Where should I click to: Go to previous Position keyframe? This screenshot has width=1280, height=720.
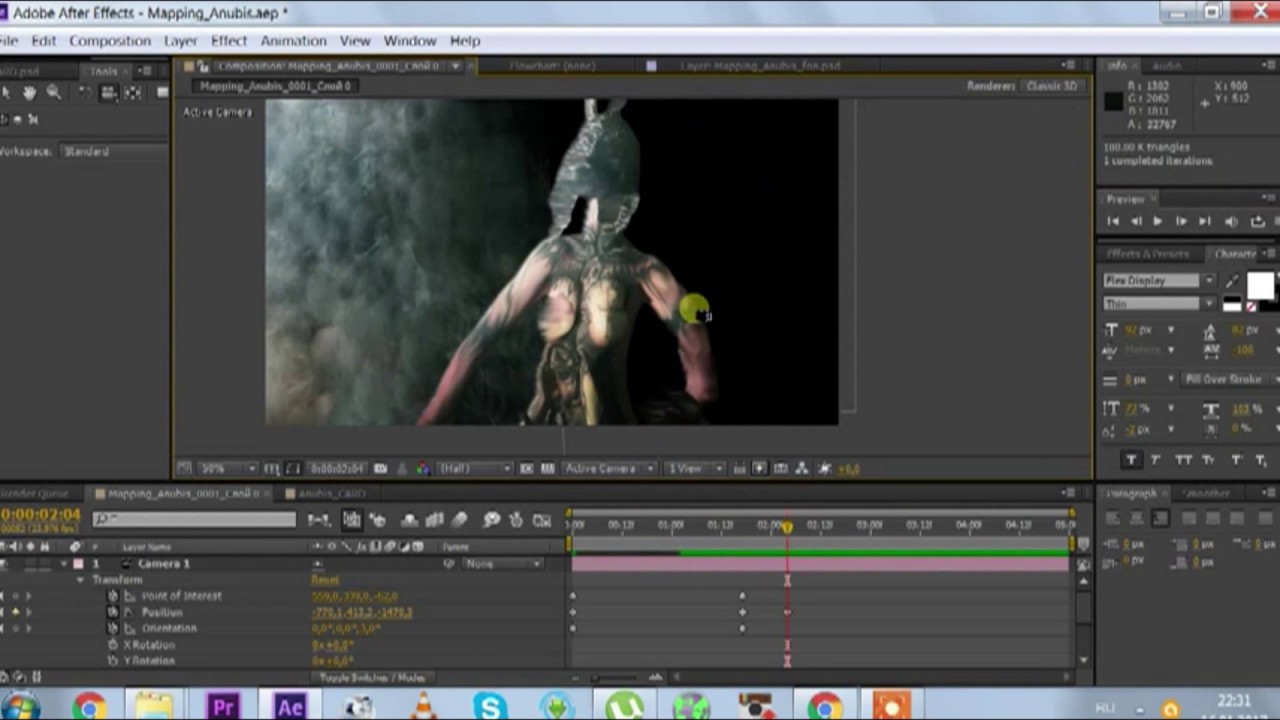click(3, 612)
